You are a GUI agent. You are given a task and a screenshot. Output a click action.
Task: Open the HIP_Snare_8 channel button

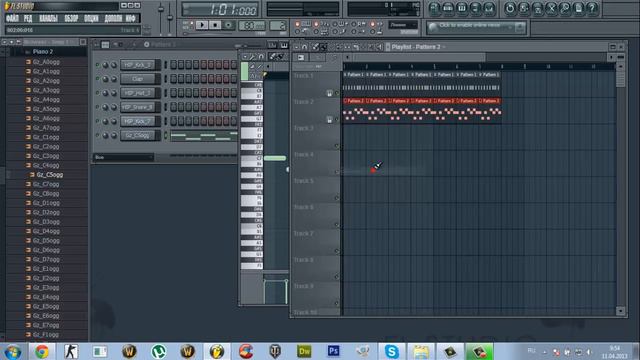(x=138, y=107)
